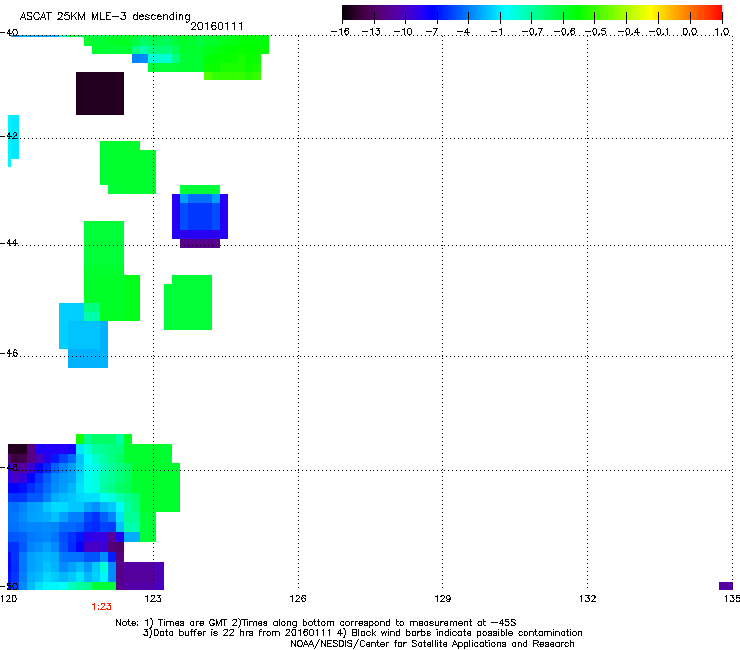Click the date label 20160111
Viewport: 740px width, 650px height.
pyautogui.click(x=217, y=26)
